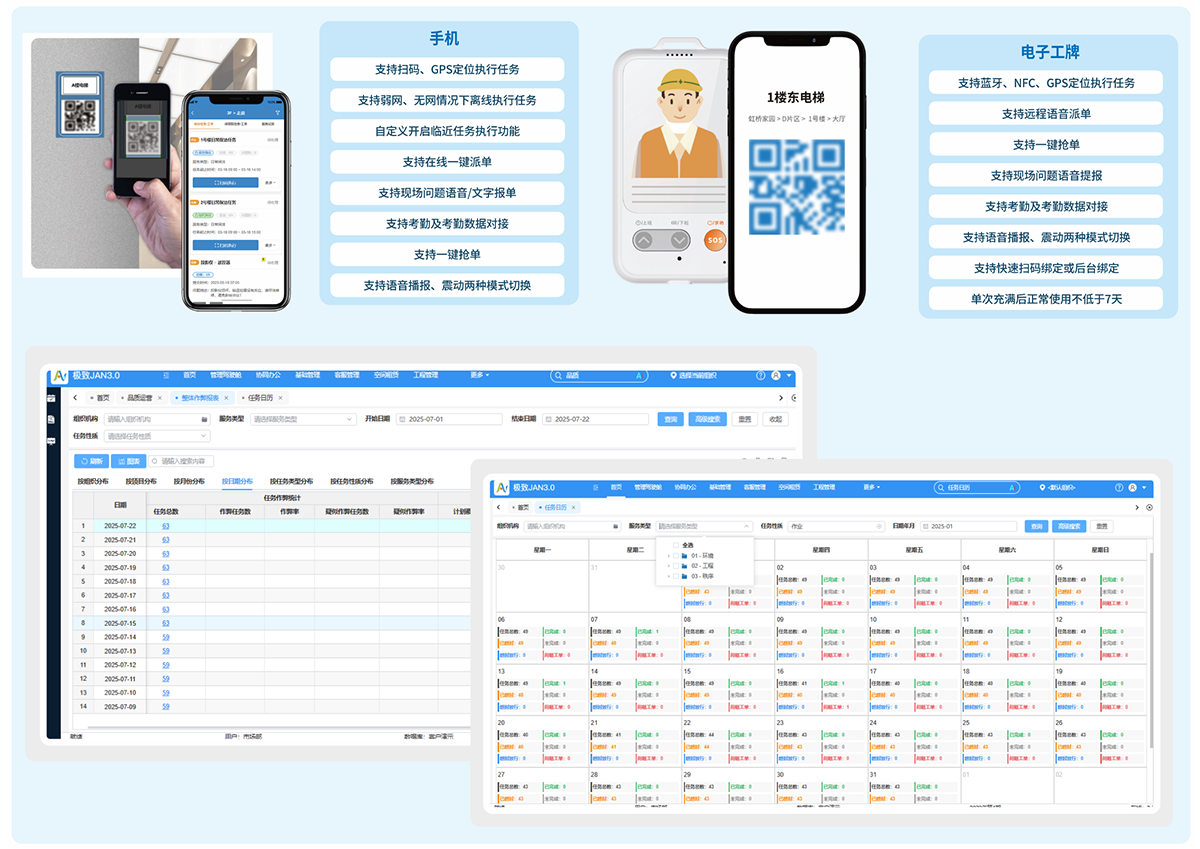Check the 03 - 秩序 checkbox
1200x849 pixels.
pyautogui.click(x=675, y=576)
